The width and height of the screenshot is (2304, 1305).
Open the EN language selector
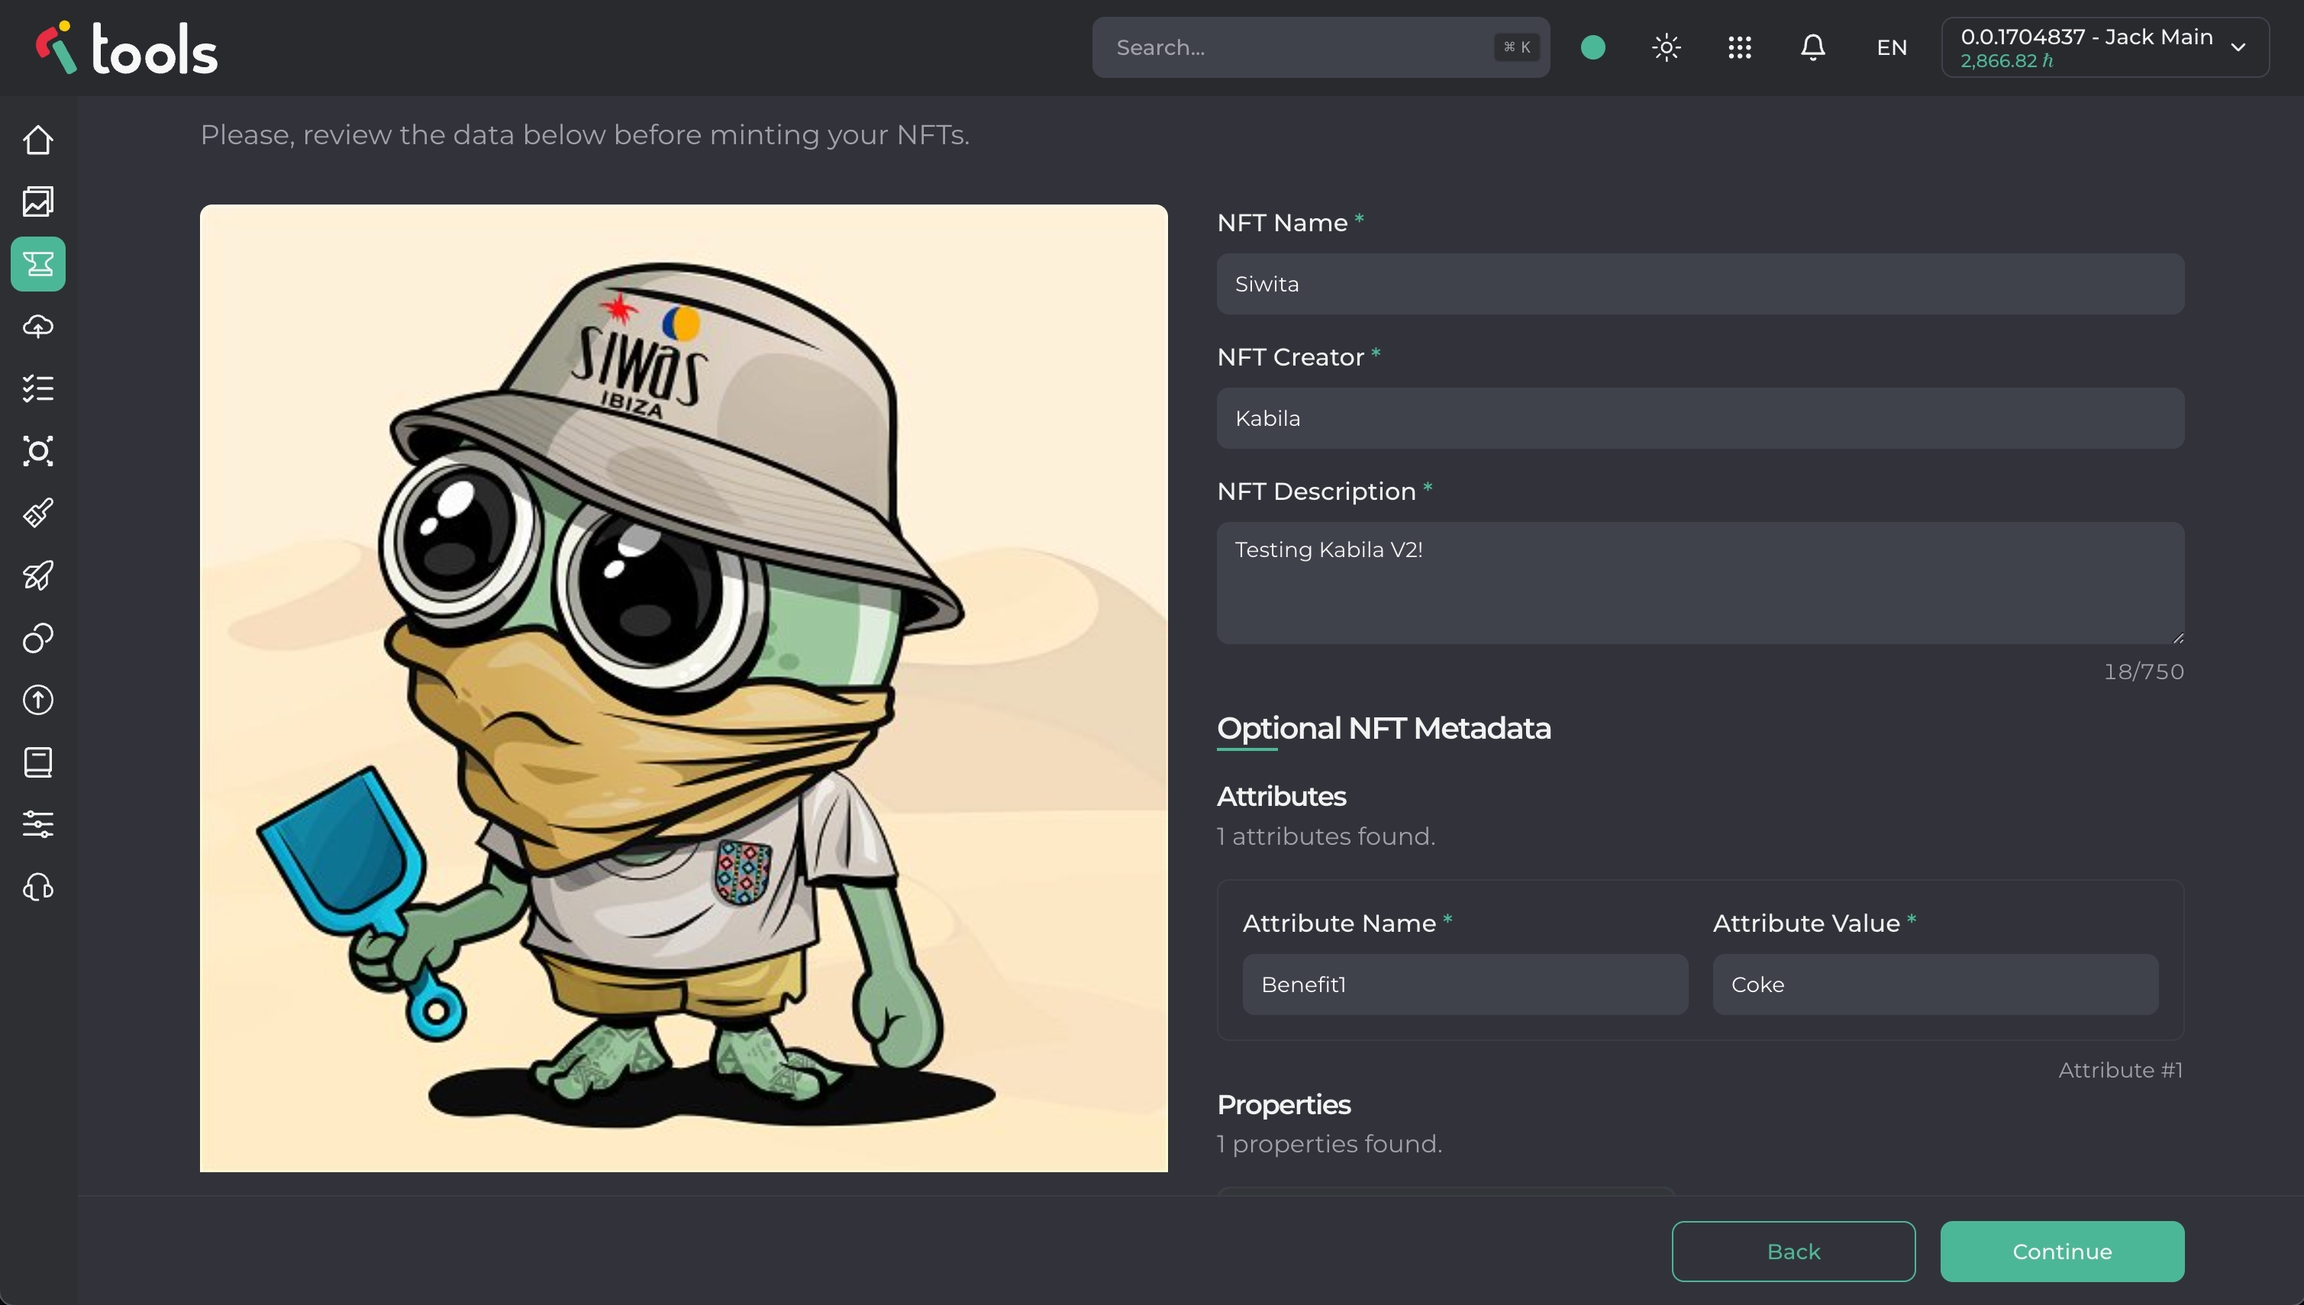pos(1891,47)
